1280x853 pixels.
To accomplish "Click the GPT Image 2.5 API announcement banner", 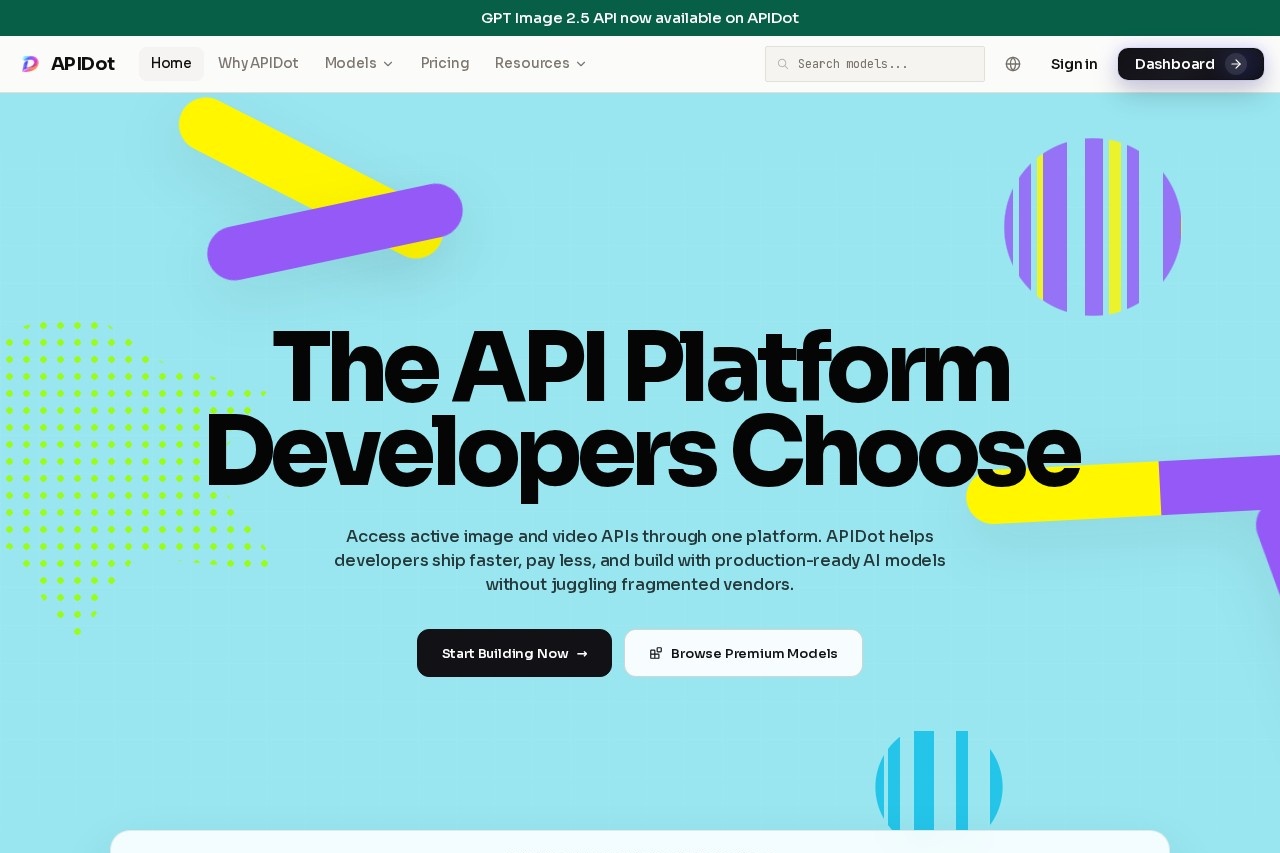I will coord(640,18).
